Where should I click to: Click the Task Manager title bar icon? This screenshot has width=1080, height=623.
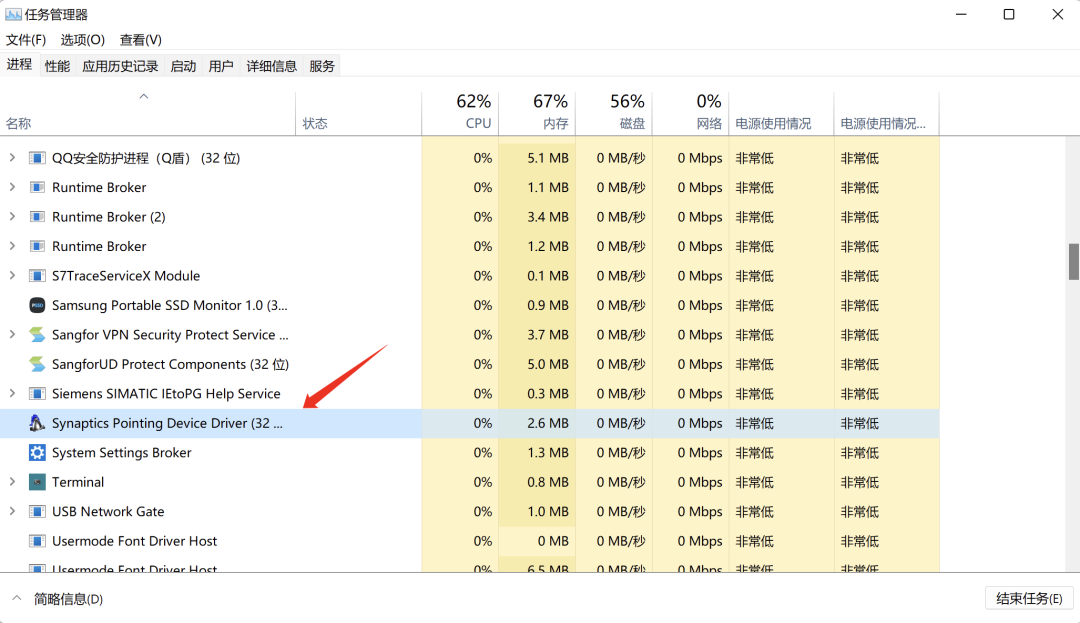click(x=13, y=14)
